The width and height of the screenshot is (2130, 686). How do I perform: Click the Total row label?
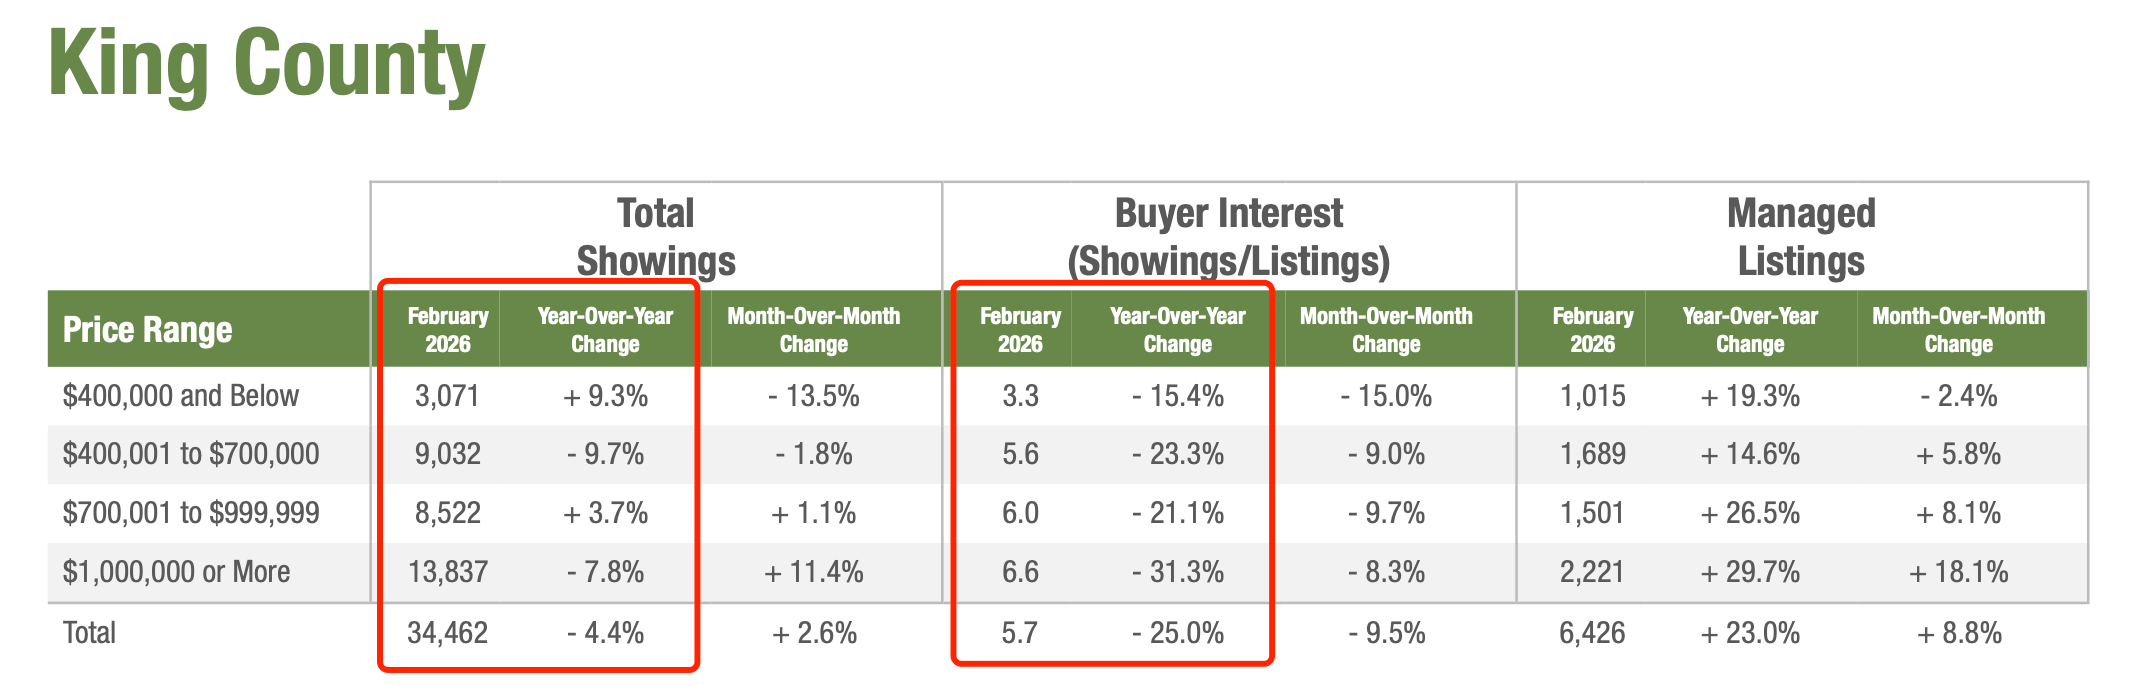pos(89,633)
